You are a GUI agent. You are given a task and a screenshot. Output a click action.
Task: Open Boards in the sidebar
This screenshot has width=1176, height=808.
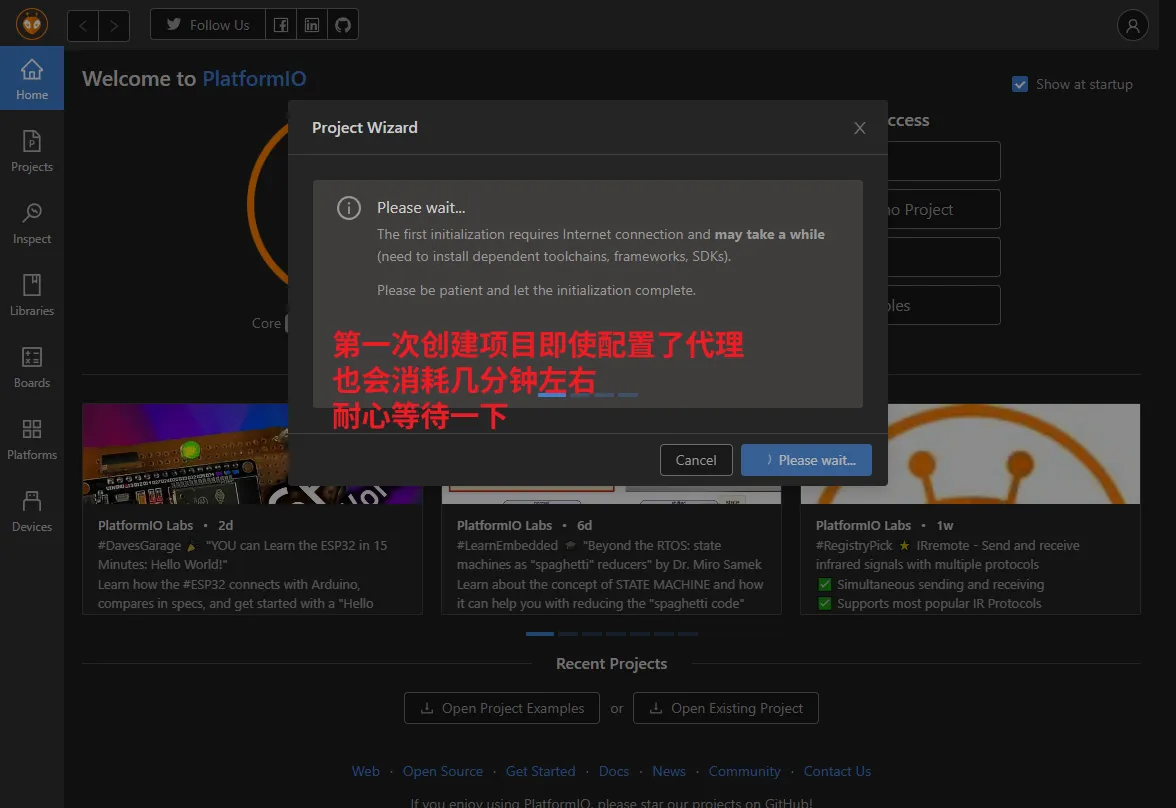[x=32, y=367]
